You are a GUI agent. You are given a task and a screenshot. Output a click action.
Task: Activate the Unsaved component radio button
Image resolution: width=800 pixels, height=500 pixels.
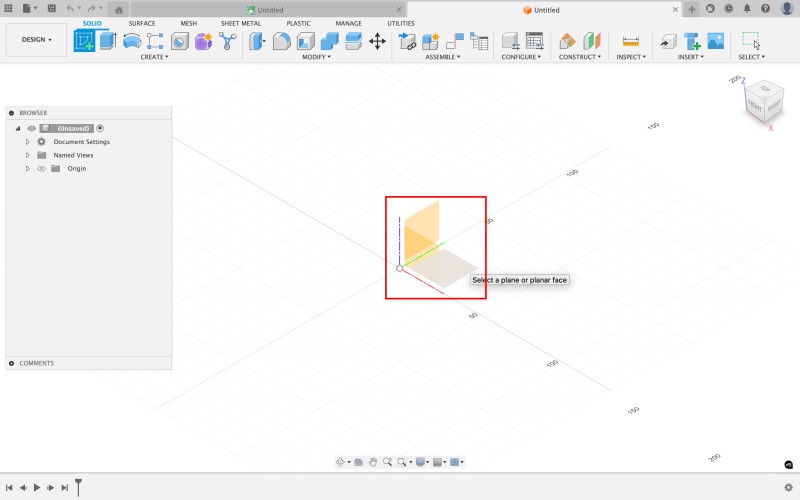(x=100, y=128)
